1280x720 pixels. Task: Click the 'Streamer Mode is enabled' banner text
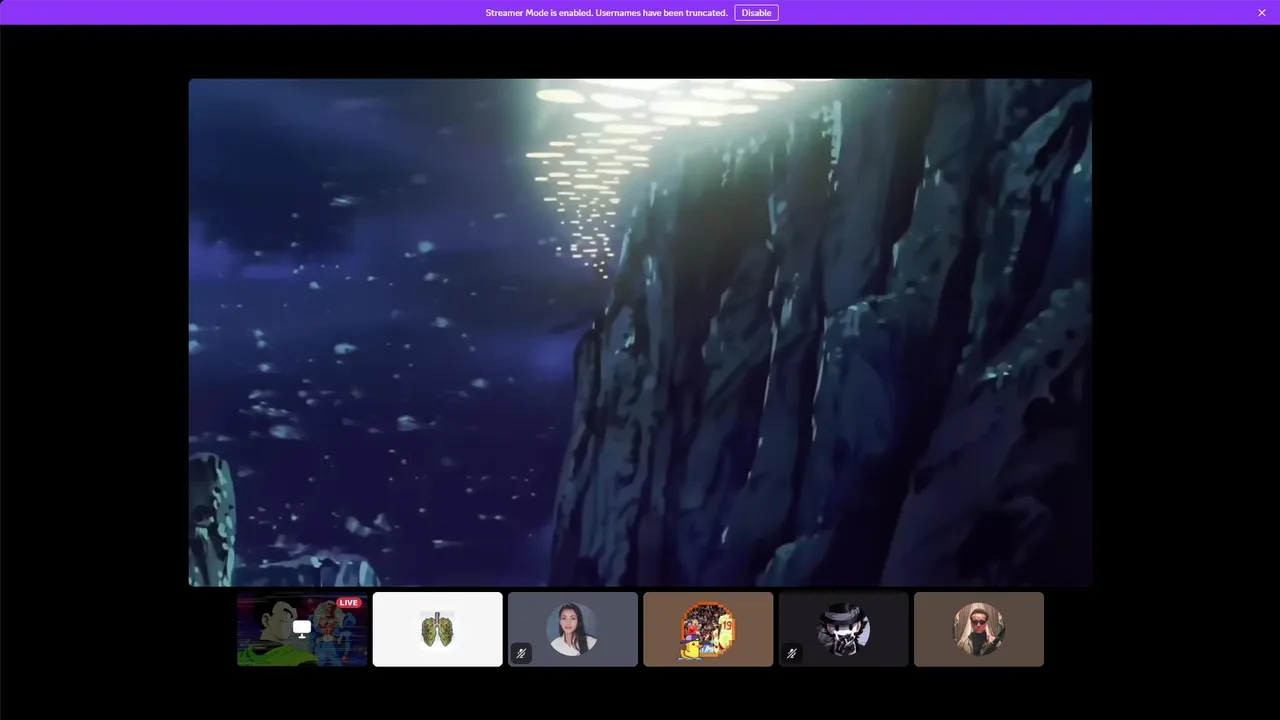[x=606, y=13]
